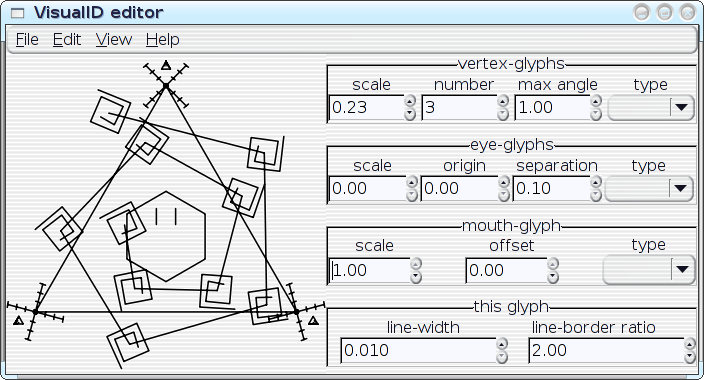Decrease max angle with down arrow

click(596, 115)
